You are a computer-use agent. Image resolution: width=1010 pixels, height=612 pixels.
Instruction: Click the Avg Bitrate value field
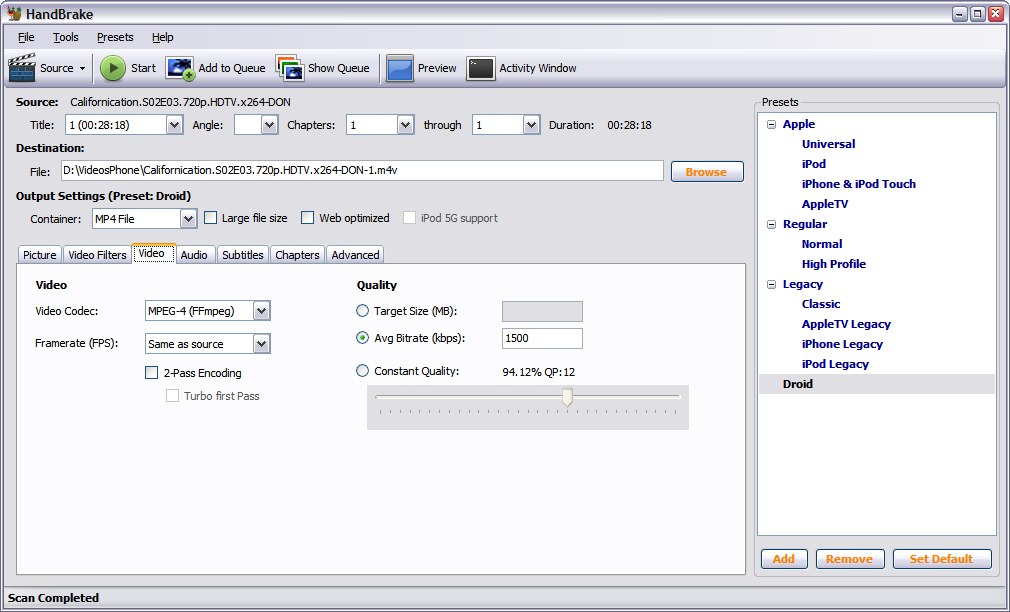pos(542,338)
